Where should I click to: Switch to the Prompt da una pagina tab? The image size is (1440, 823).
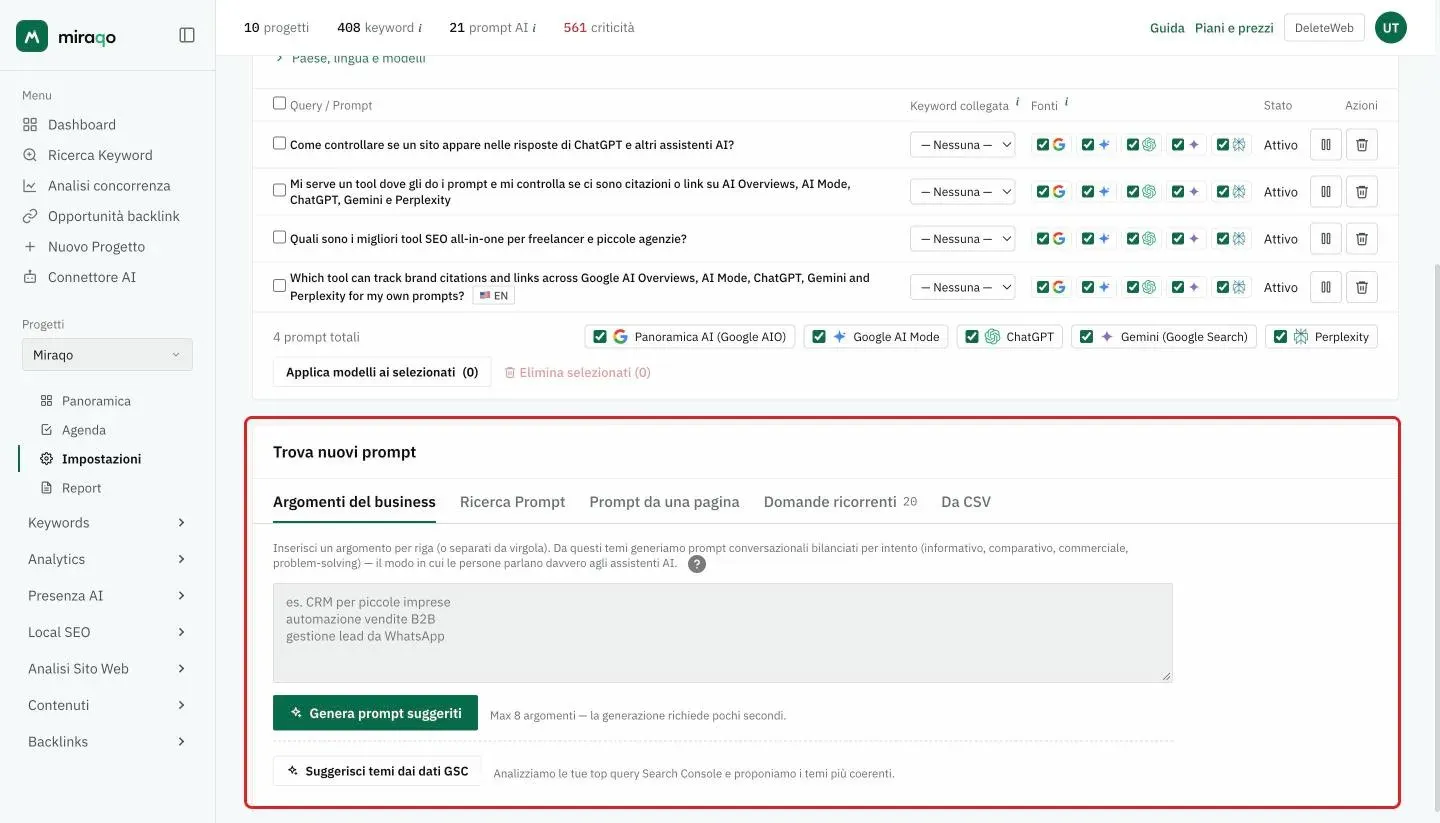coord(664,502)
